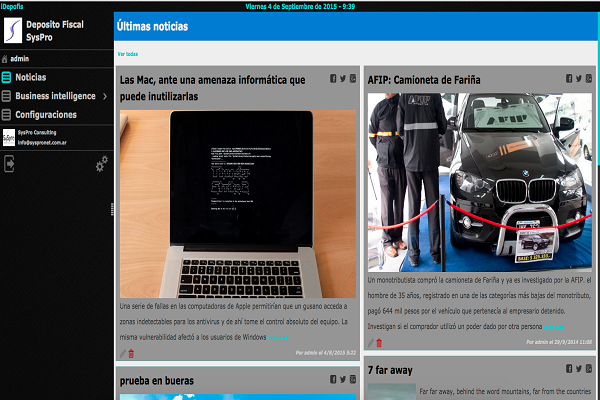Screen dimensions: 600x400
Task: Click third share icon on 'prueba en bueras'
Action: coord(353,379)
